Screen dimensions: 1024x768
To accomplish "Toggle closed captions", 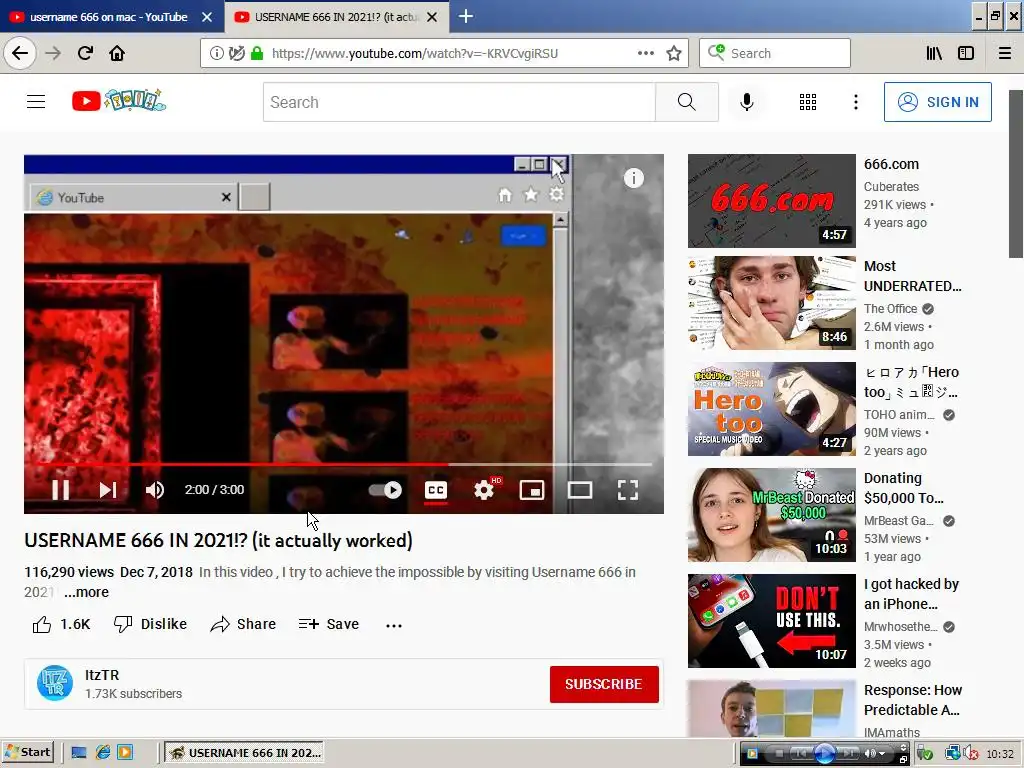I will tap(436, 490).
